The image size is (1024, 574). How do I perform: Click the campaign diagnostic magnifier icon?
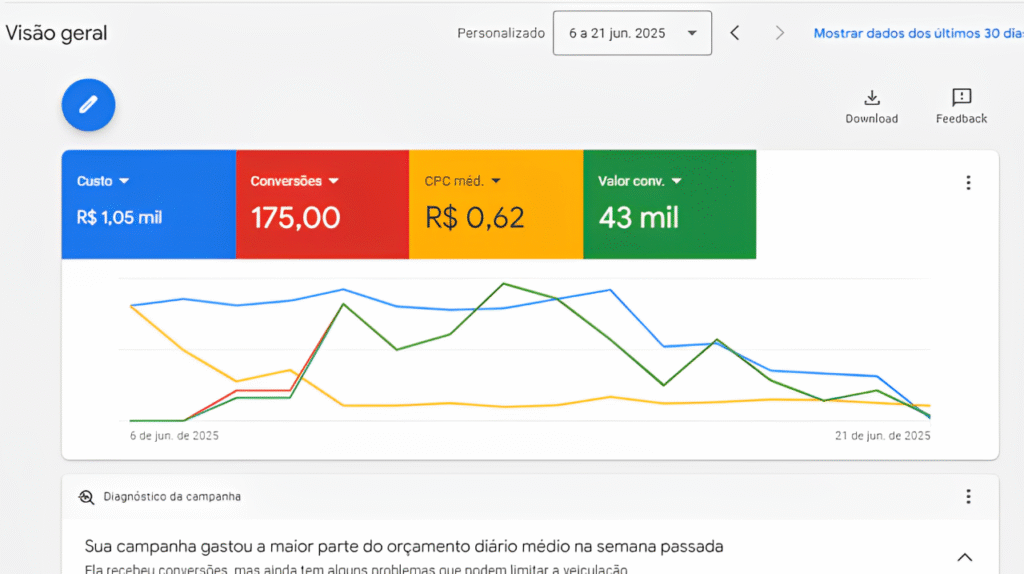pyautogui.click(x=86, y=497)
